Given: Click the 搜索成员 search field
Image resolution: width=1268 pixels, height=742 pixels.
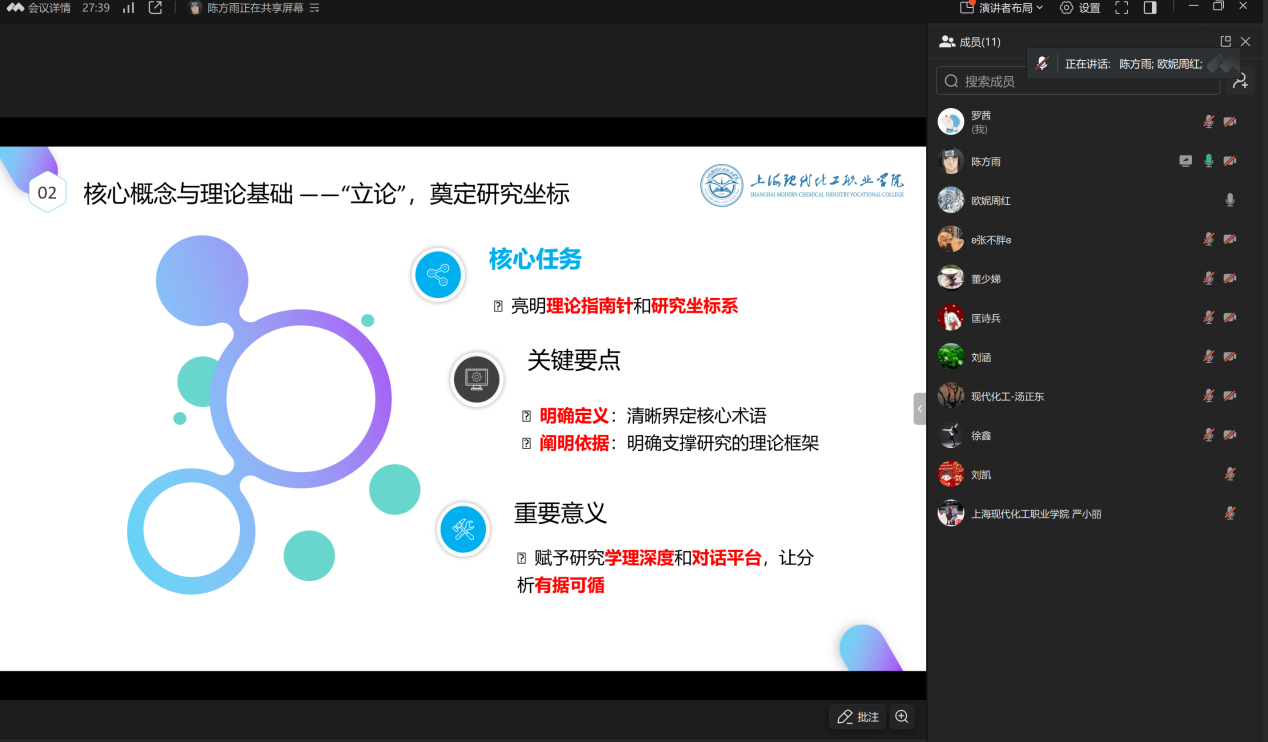Looking at the screenshot, I should point(1078,81).
